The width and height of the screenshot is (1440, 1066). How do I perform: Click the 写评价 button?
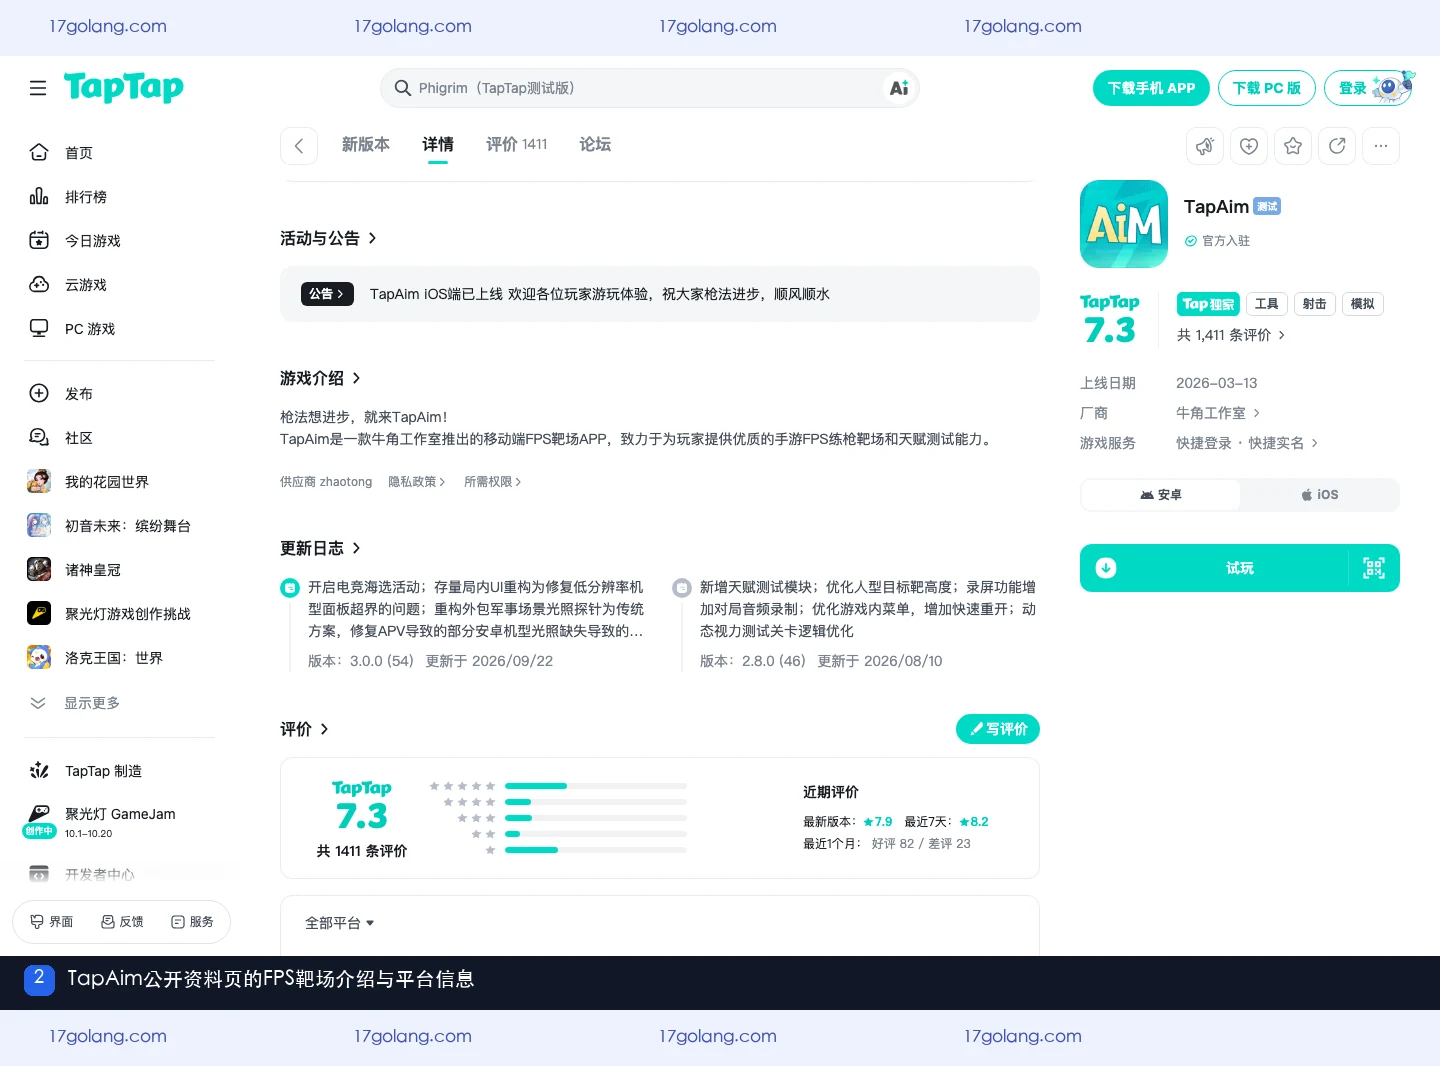tap(998, 729)
